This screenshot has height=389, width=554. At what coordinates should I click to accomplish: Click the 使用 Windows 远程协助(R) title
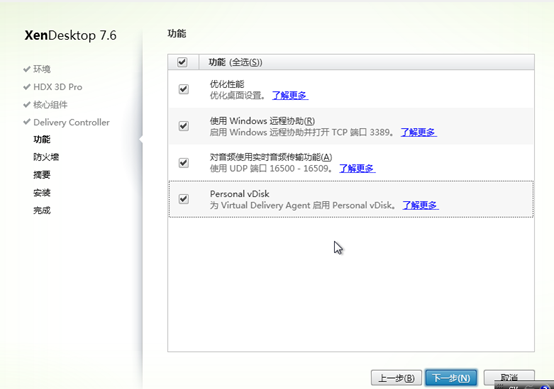262,121
